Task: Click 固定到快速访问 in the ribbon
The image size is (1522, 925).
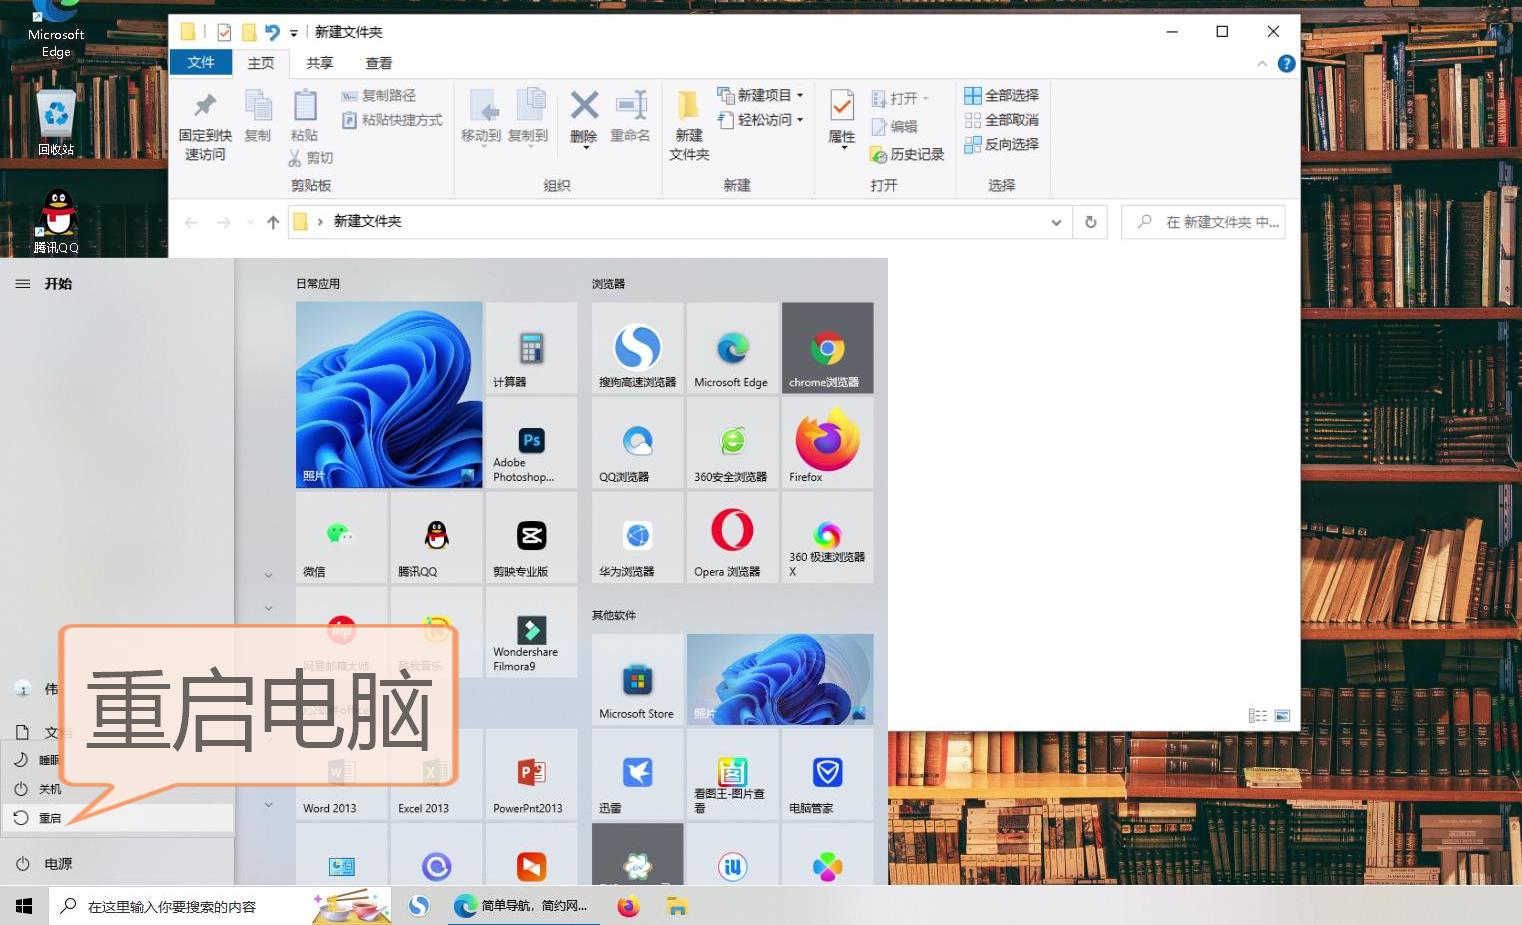Action: click(x=205, y=126)
